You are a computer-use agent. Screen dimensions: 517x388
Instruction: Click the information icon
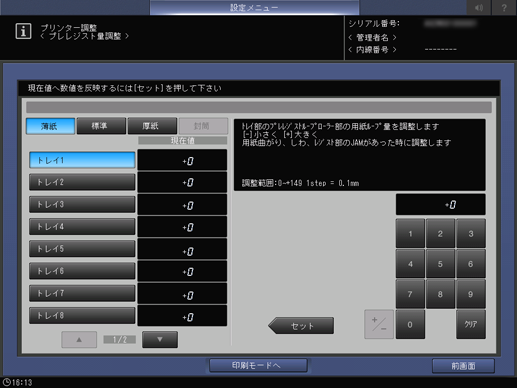[x=23, y=31]
